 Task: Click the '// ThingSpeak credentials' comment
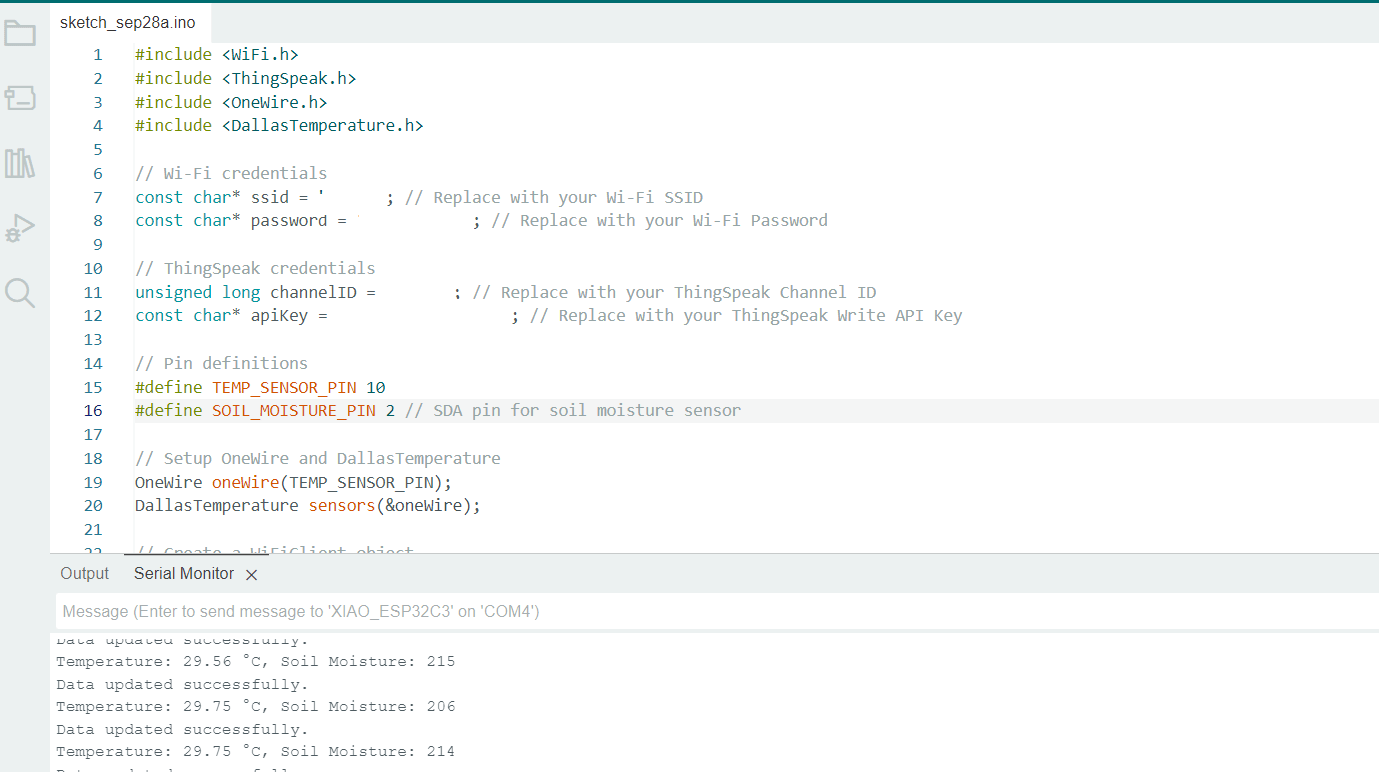pos(255,269)
